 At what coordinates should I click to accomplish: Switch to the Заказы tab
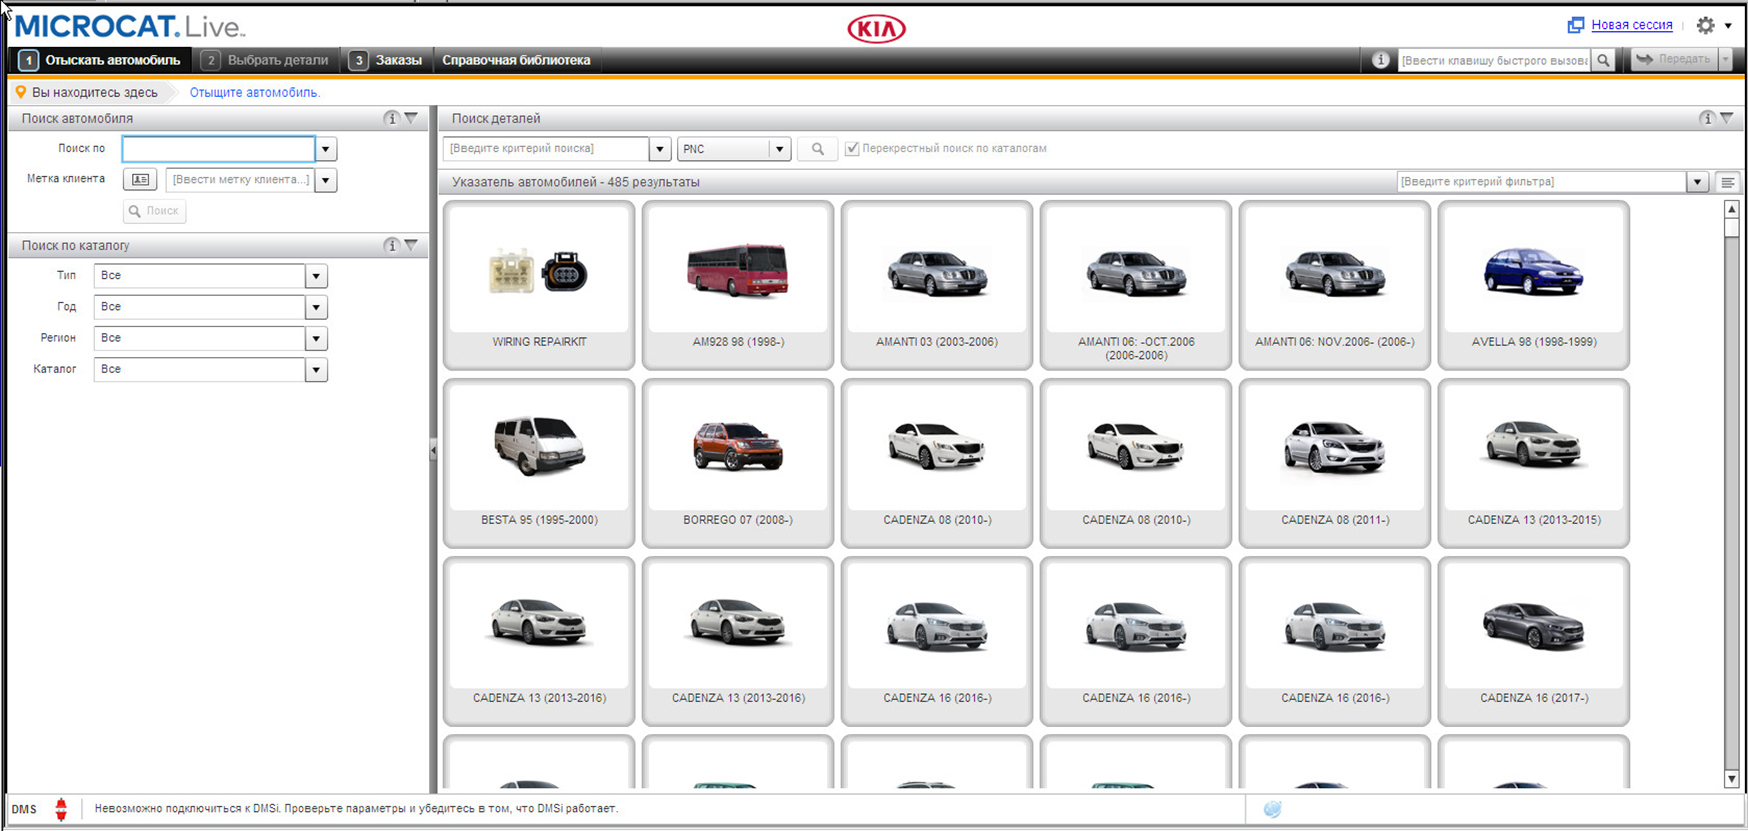(387, 60)
